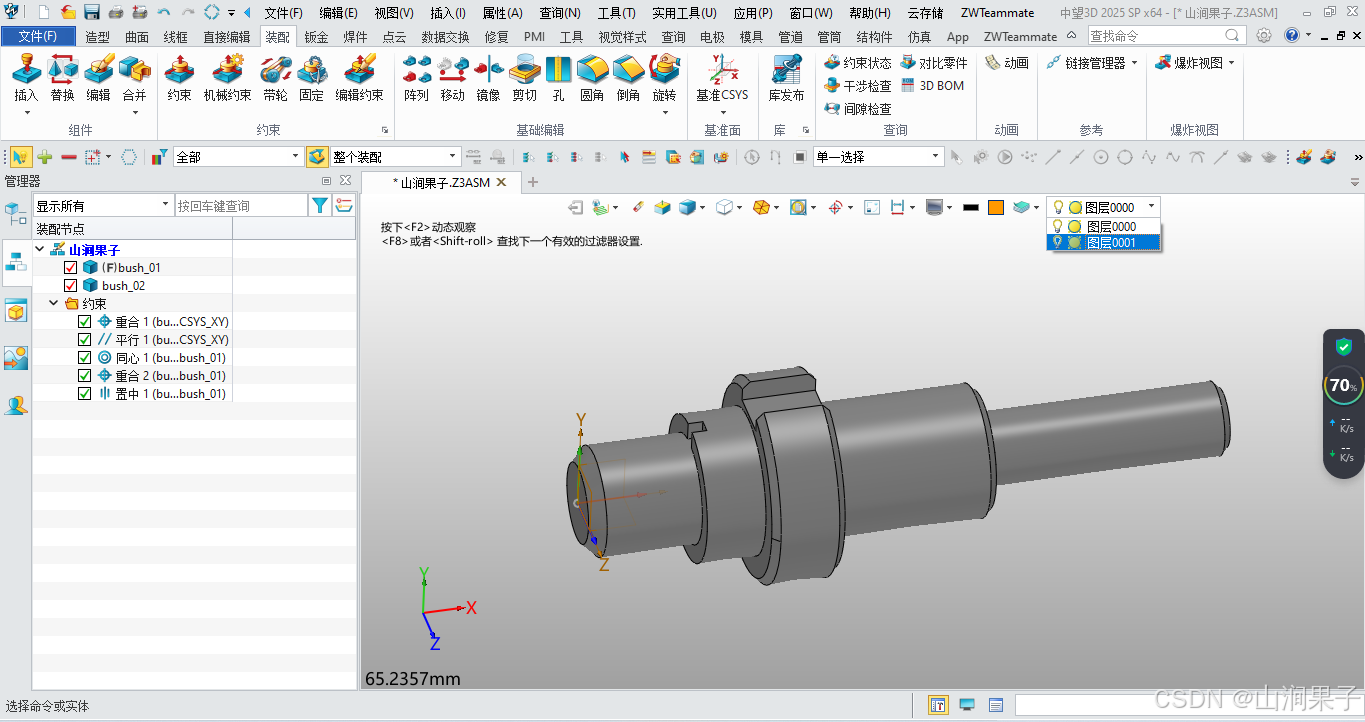
Task: Click the black color swatch in the view toolbar
Action: (970, 207)
